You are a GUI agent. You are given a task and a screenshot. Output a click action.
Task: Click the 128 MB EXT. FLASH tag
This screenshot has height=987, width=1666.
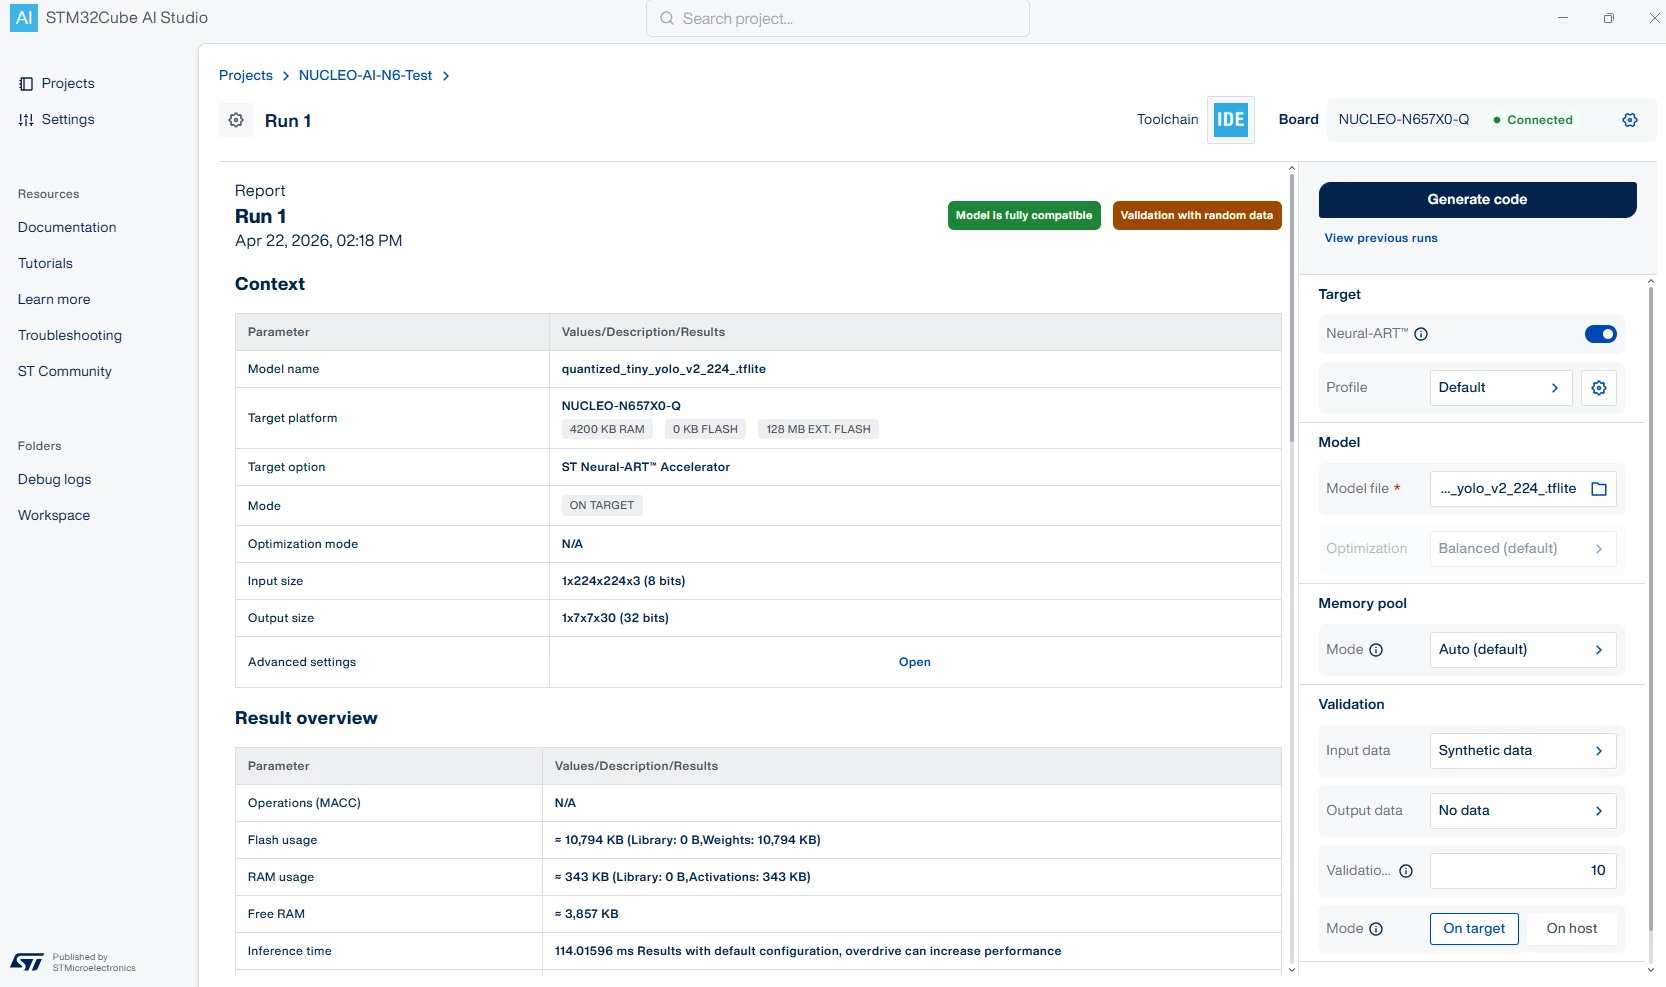coord(818,430)
